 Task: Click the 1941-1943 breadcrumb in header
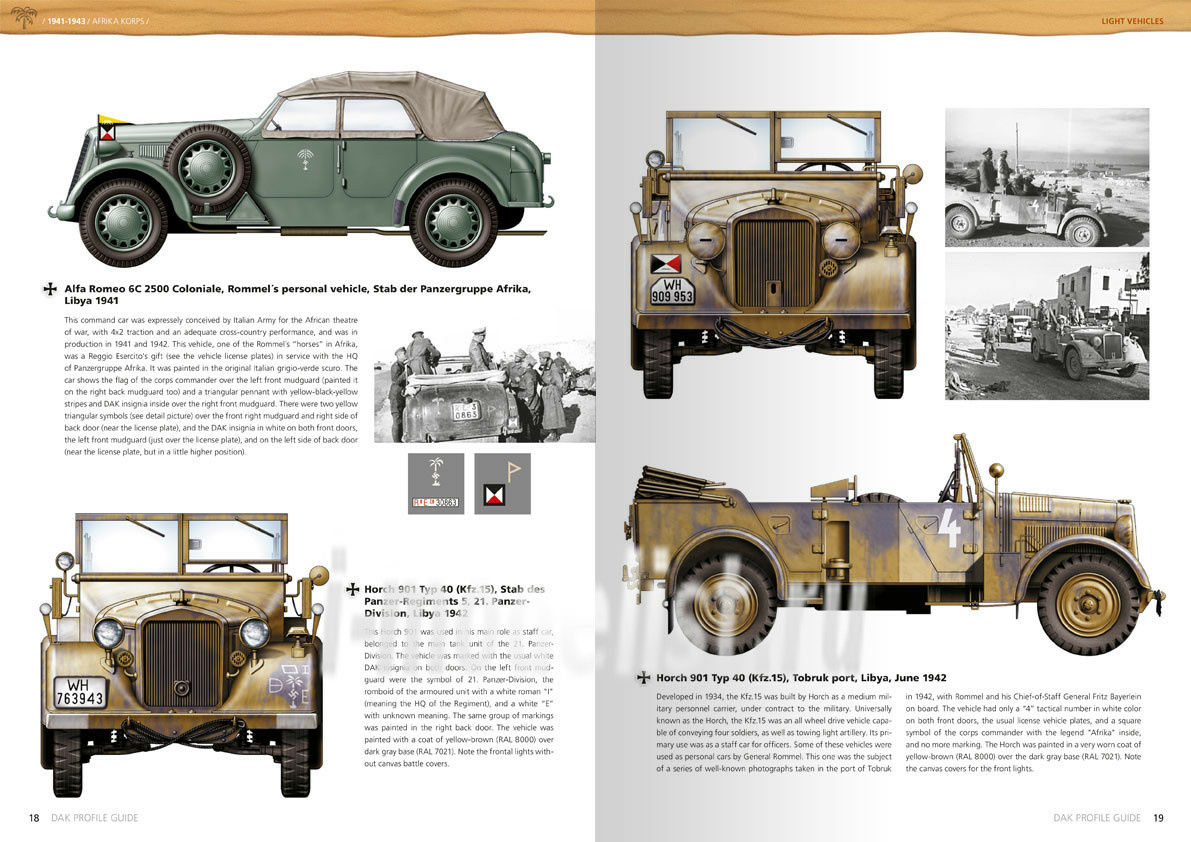coord(67,21)
